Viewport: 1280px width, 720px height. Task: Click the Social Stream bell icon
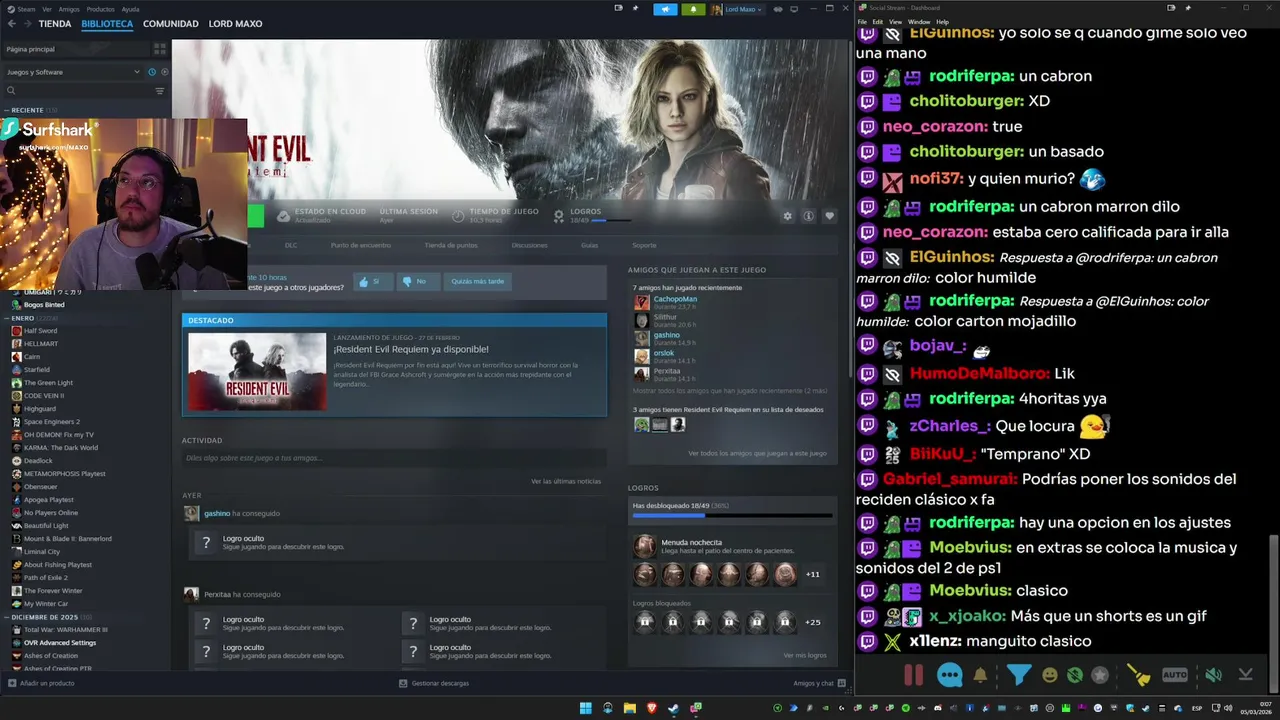(980, 675)
